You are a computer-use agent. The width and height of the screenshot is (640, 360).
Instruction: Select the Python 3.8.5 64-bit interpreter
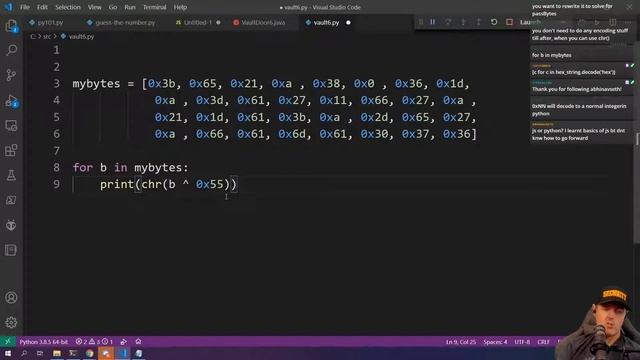(44, 342)
